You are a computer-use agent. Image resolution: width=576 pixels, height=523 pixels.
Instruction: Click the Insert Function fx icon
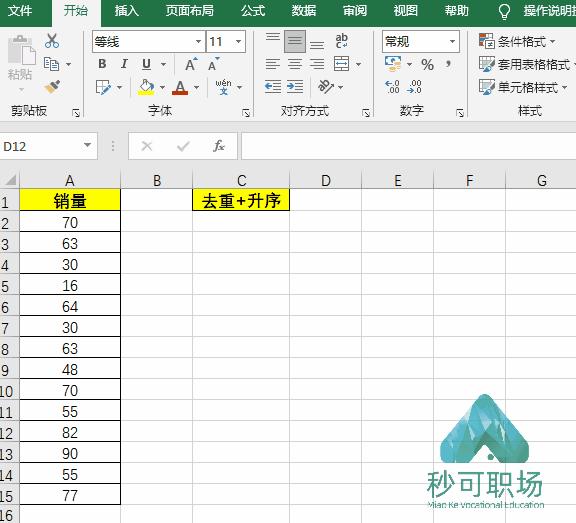(219, 146)
